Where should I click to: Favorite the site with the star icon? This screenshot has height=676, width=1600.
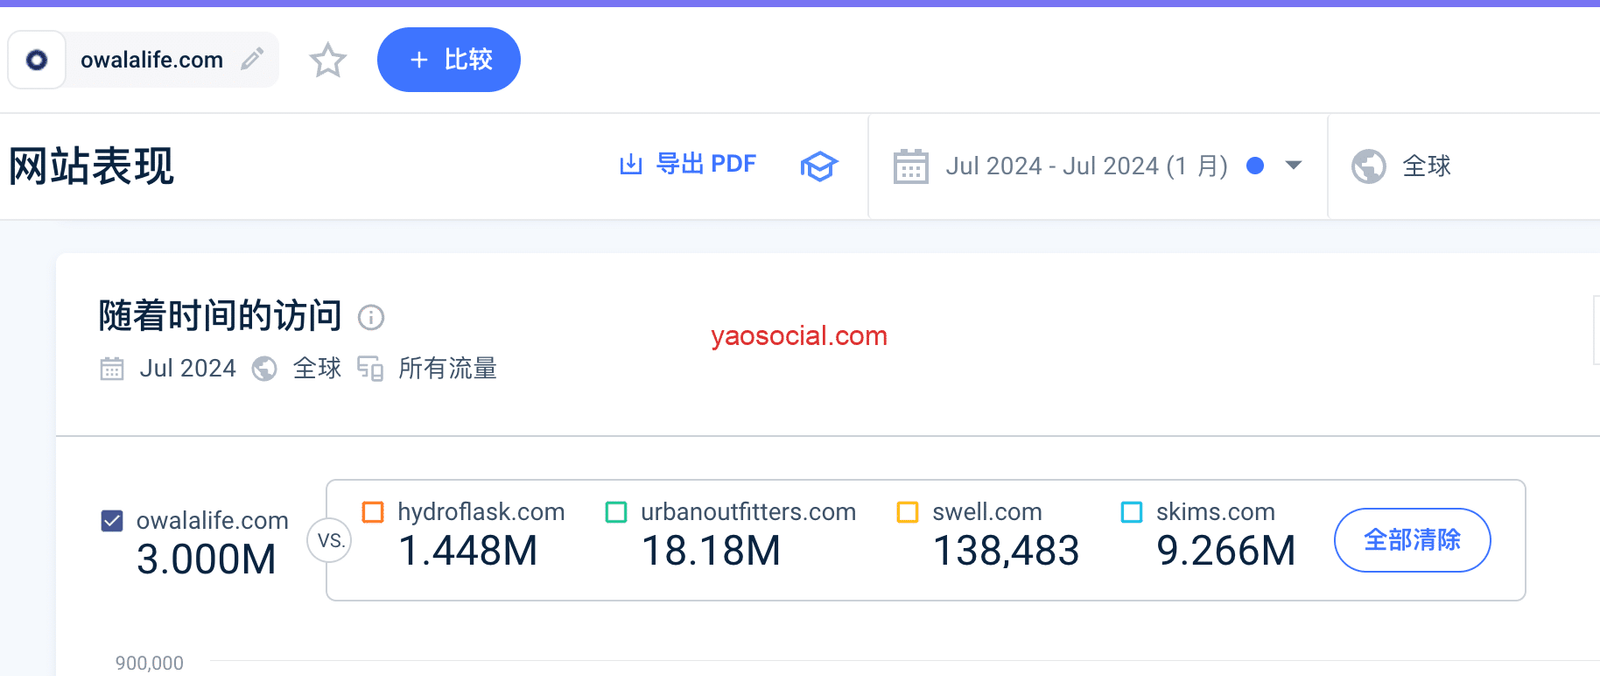(x=328, y=60)
